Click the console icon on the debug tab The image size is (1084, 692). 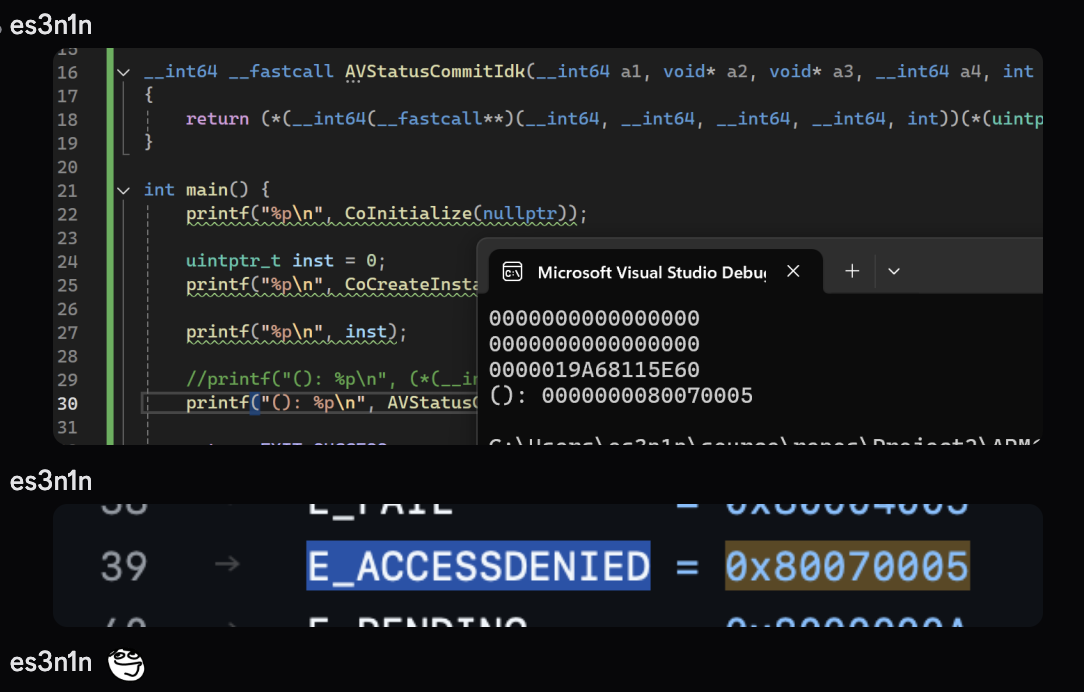pos(512,272)
